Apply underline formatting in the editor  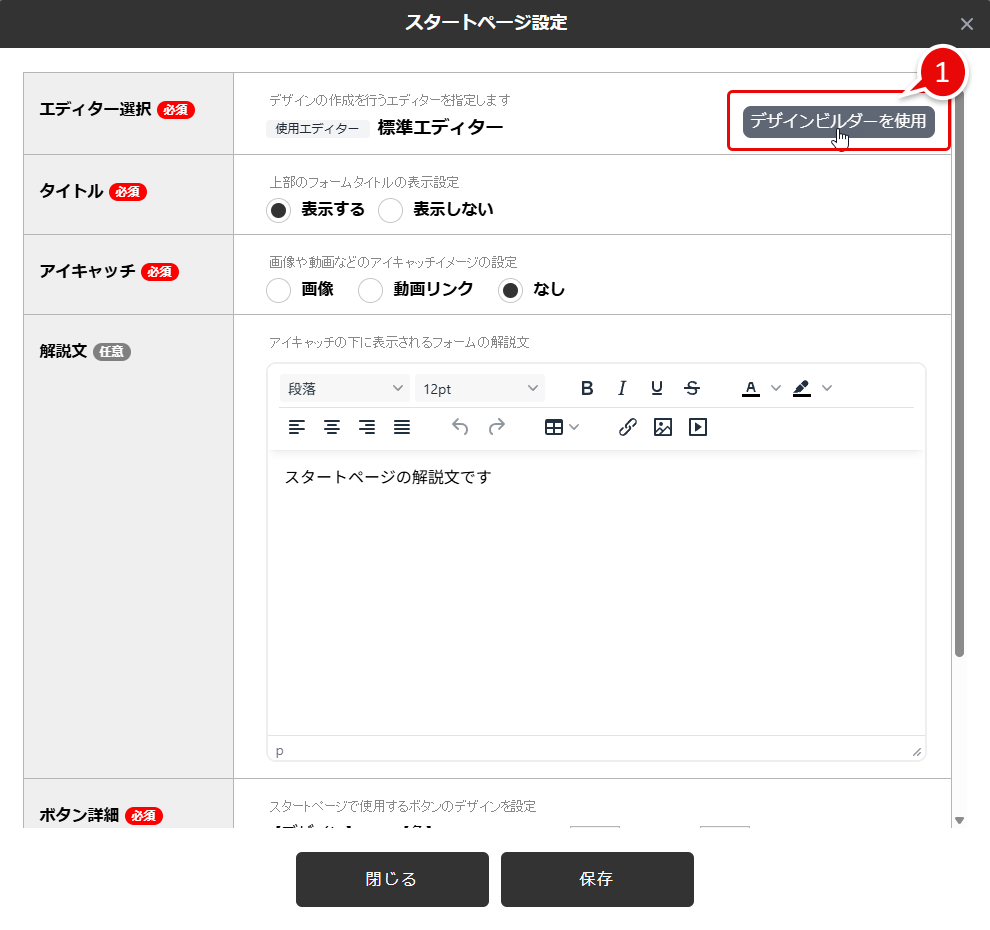point(657,388)
